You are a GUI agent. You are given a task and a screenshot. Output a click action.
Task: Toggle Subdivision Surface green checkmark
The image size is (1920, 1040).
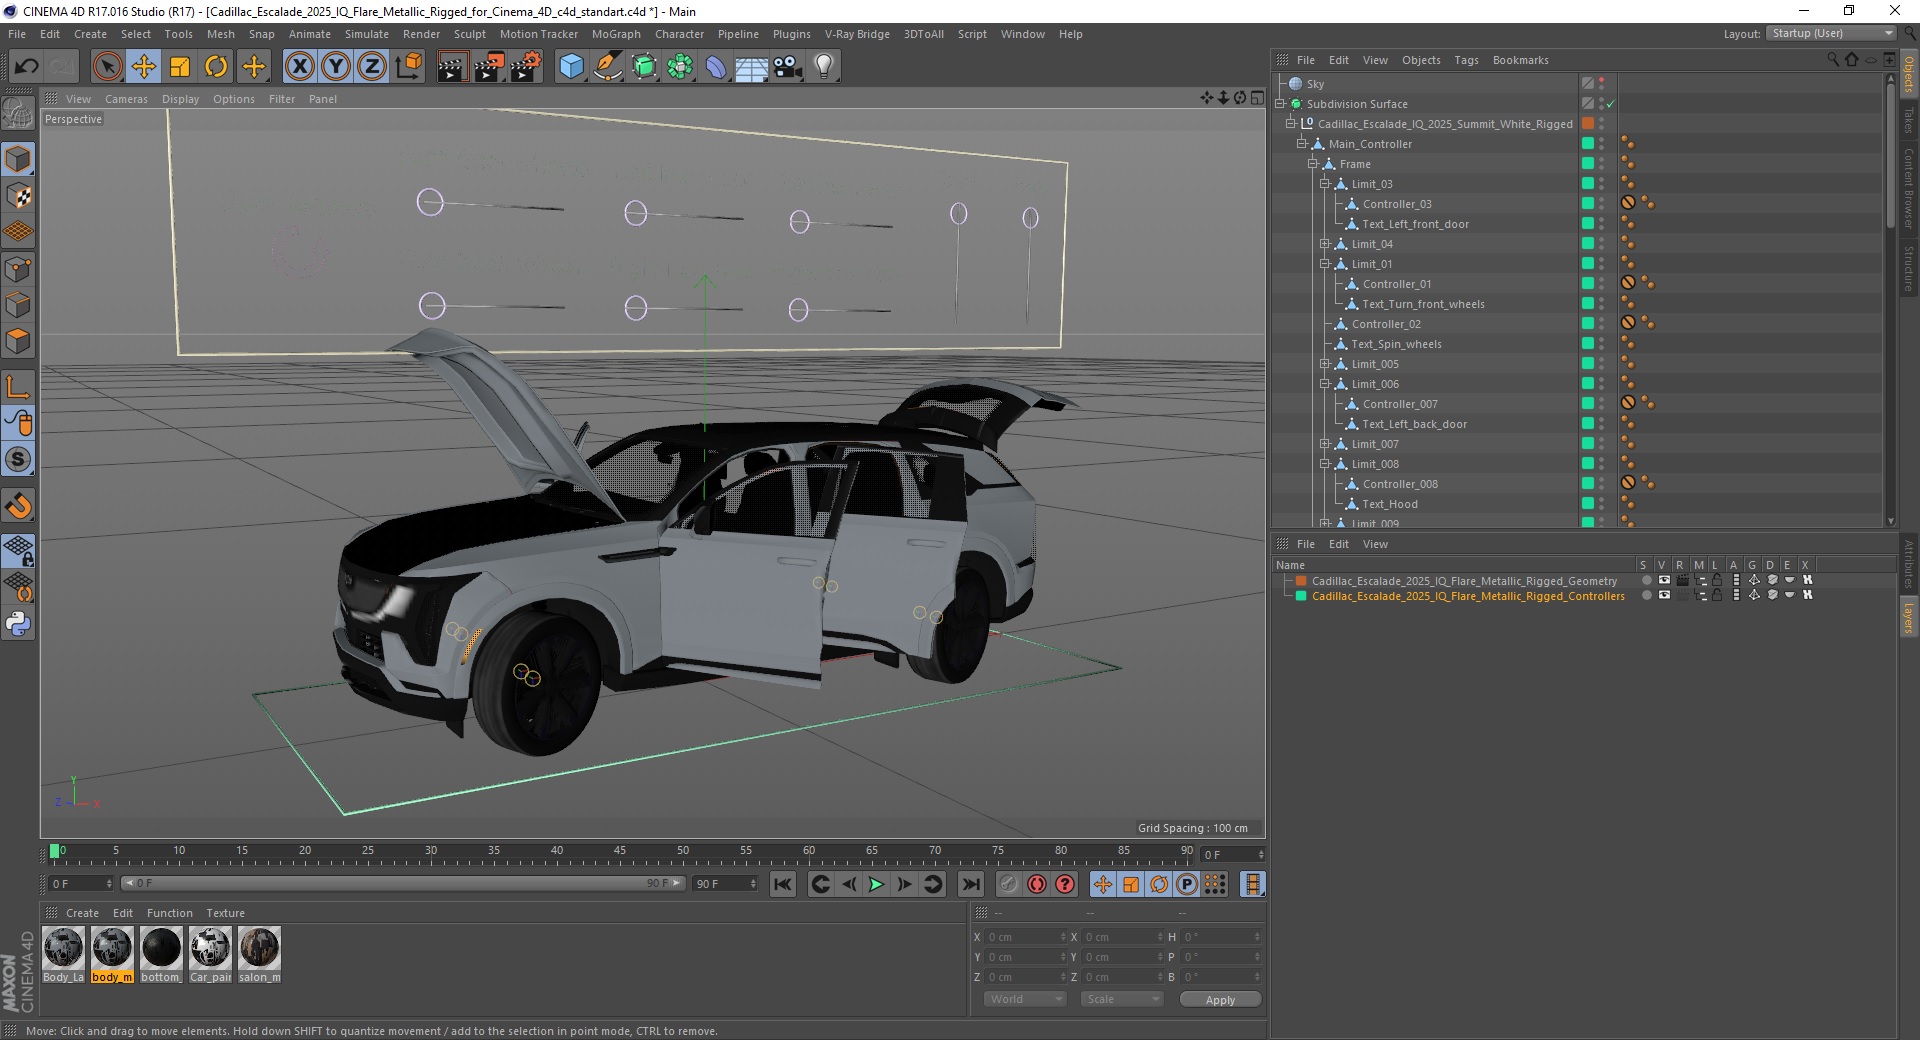click(1610, 104)
